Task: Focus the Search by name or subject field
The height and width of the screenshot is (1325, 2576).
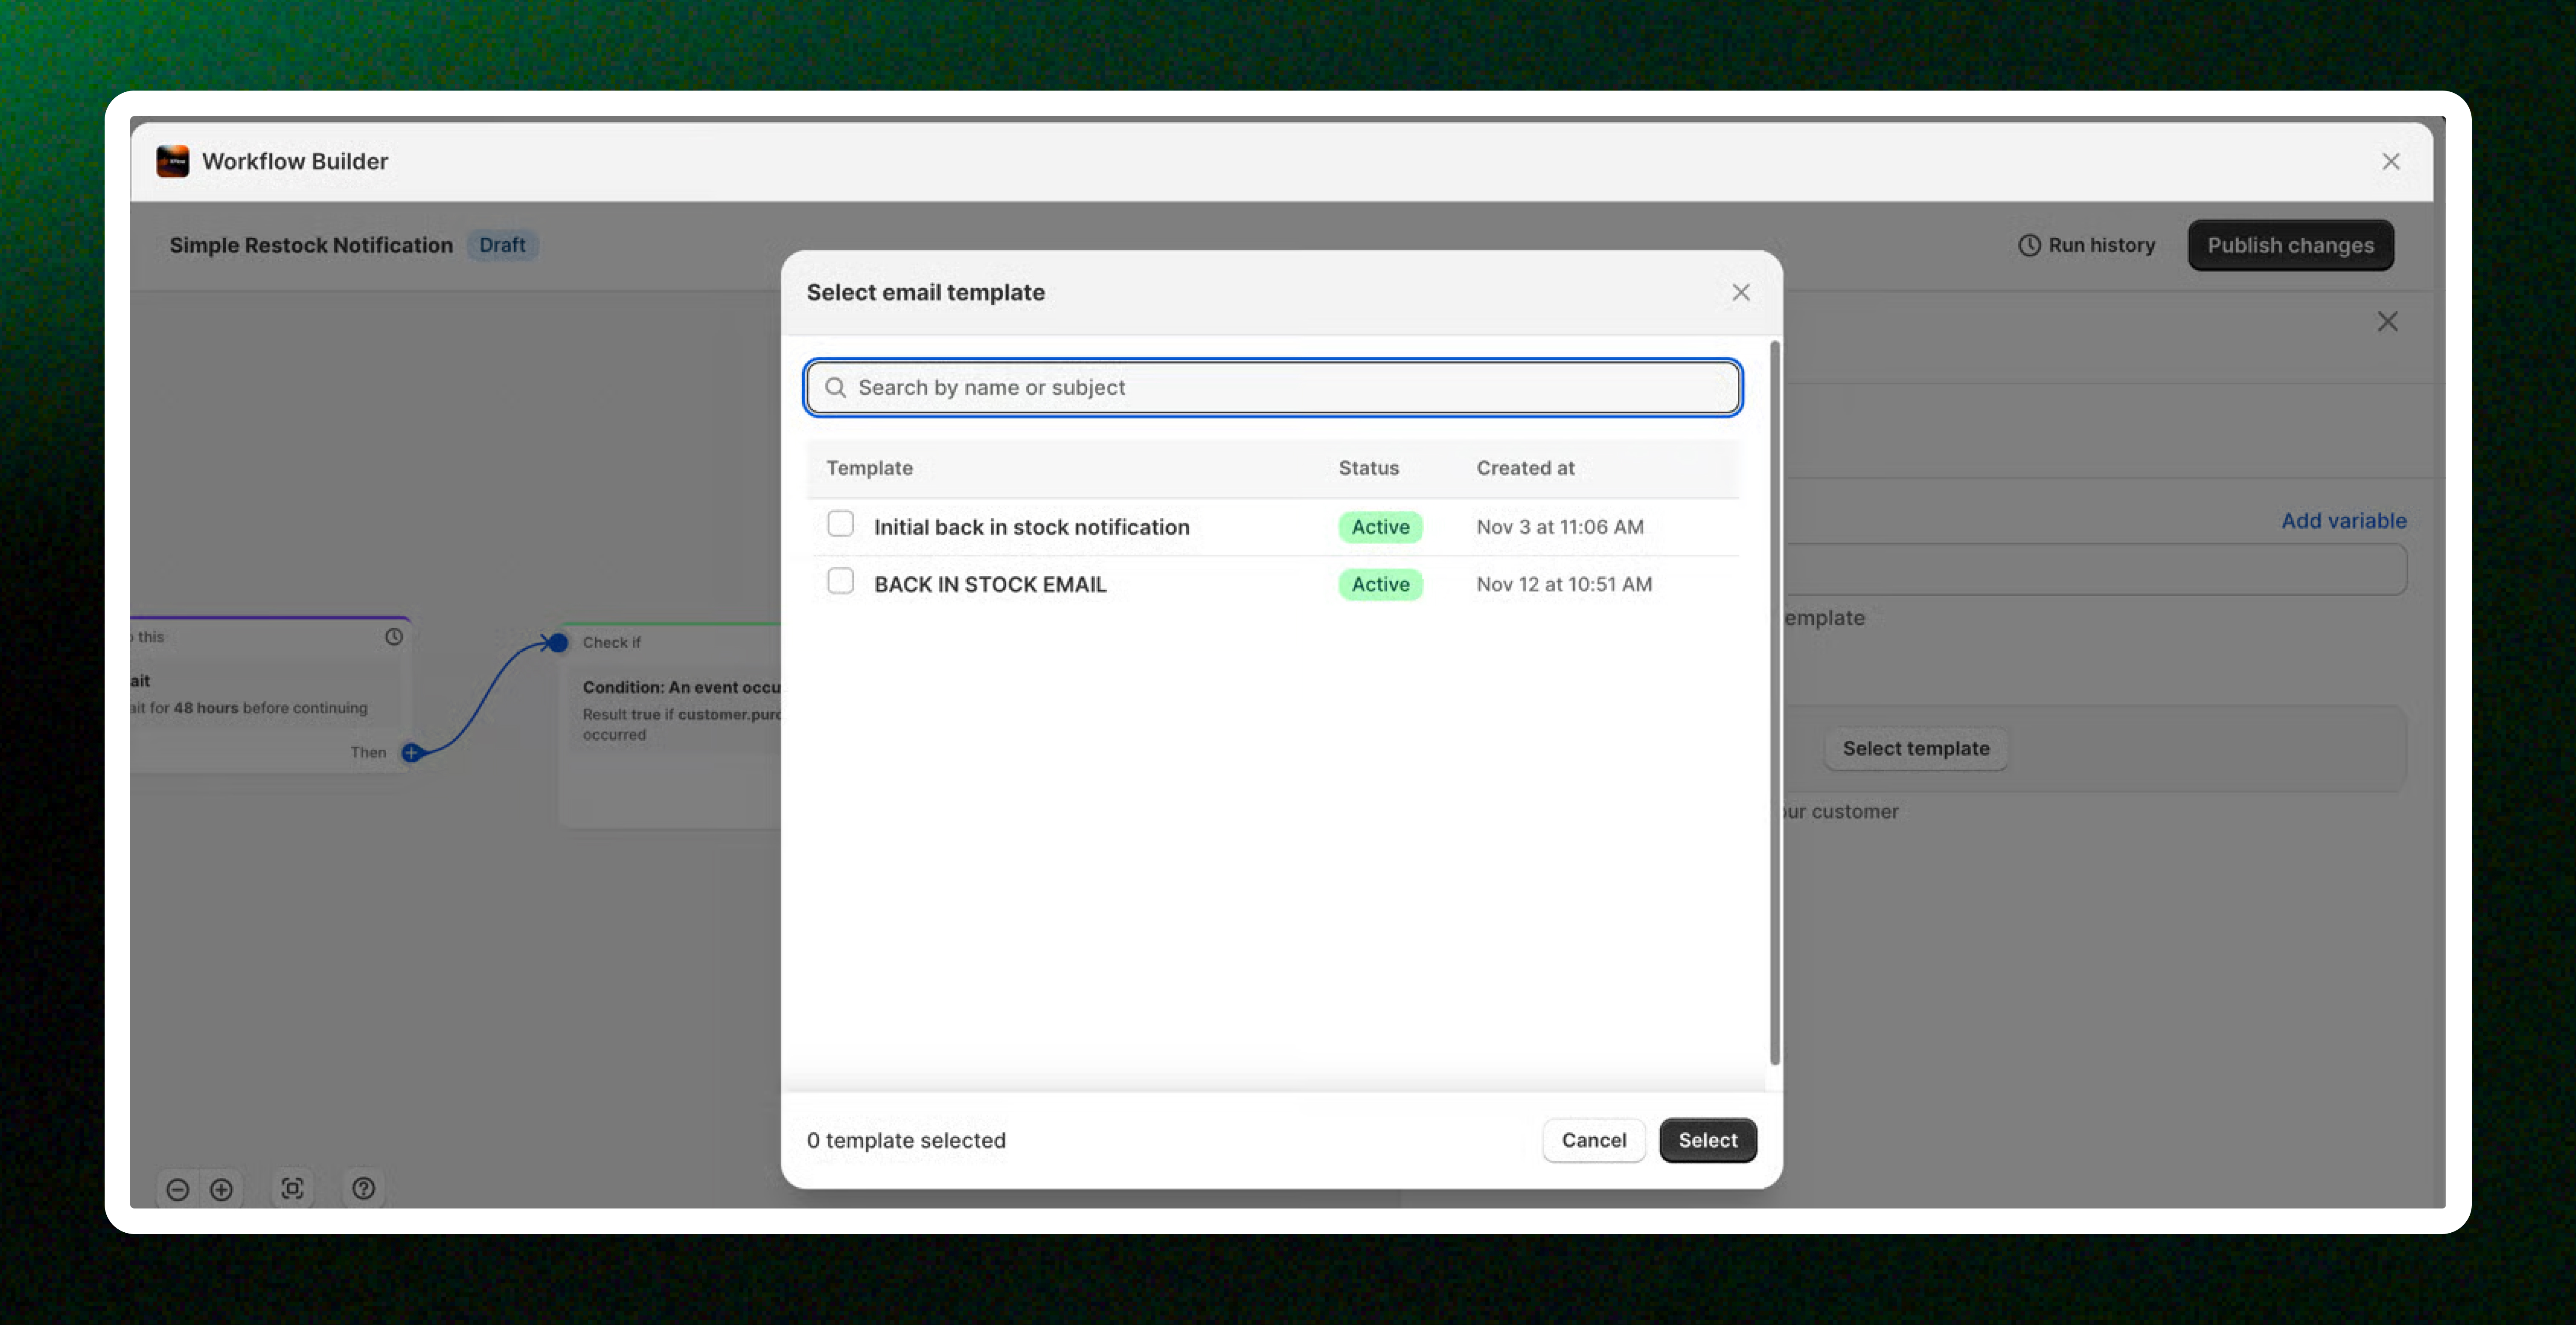Action: (x=1273, y=387)
